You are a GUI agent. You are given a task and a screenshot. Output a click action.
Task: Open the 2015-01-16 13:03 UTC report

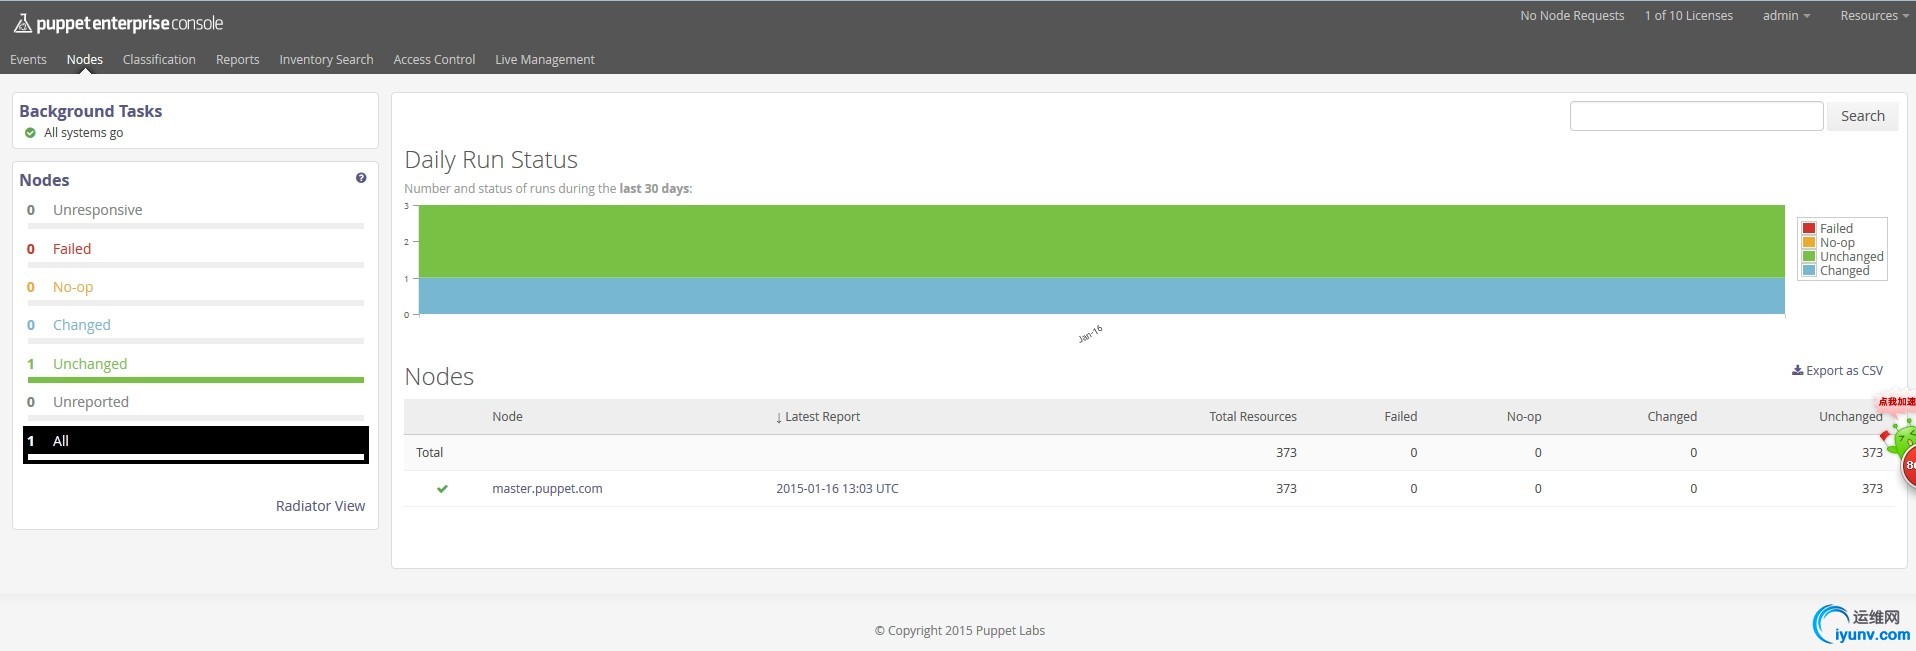click(837, 489)
